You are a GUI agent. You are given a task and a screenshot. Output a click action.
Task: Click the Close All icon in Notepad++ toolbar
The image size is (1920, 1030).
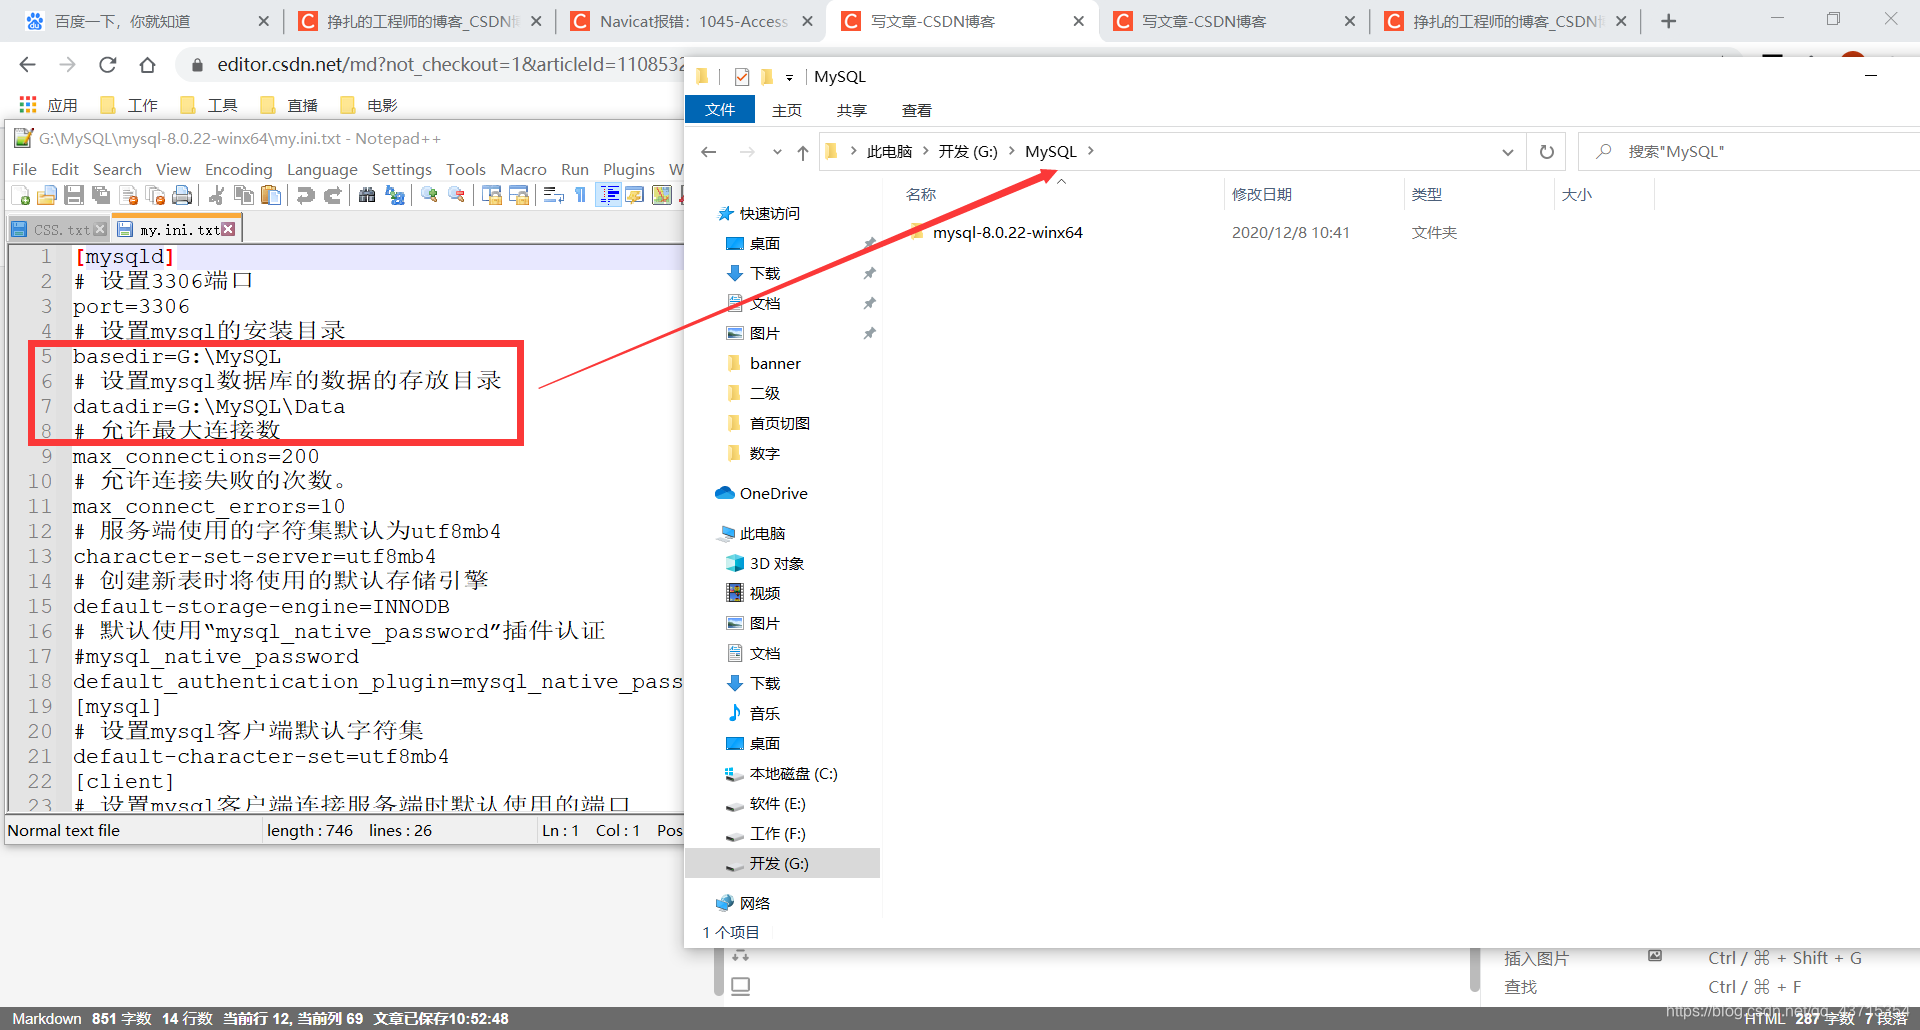coord(154,196)
